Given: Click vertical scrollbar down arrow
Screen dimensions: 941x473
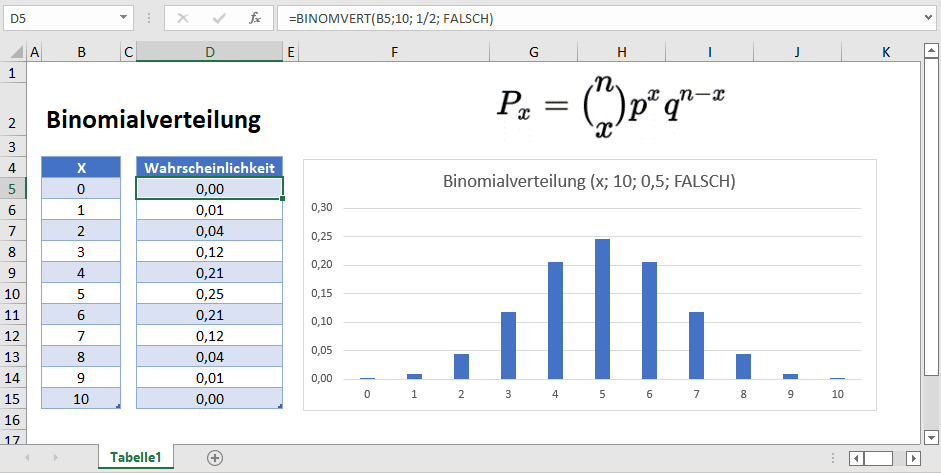Looking at the screenshot, I should [x=931, y=437].
